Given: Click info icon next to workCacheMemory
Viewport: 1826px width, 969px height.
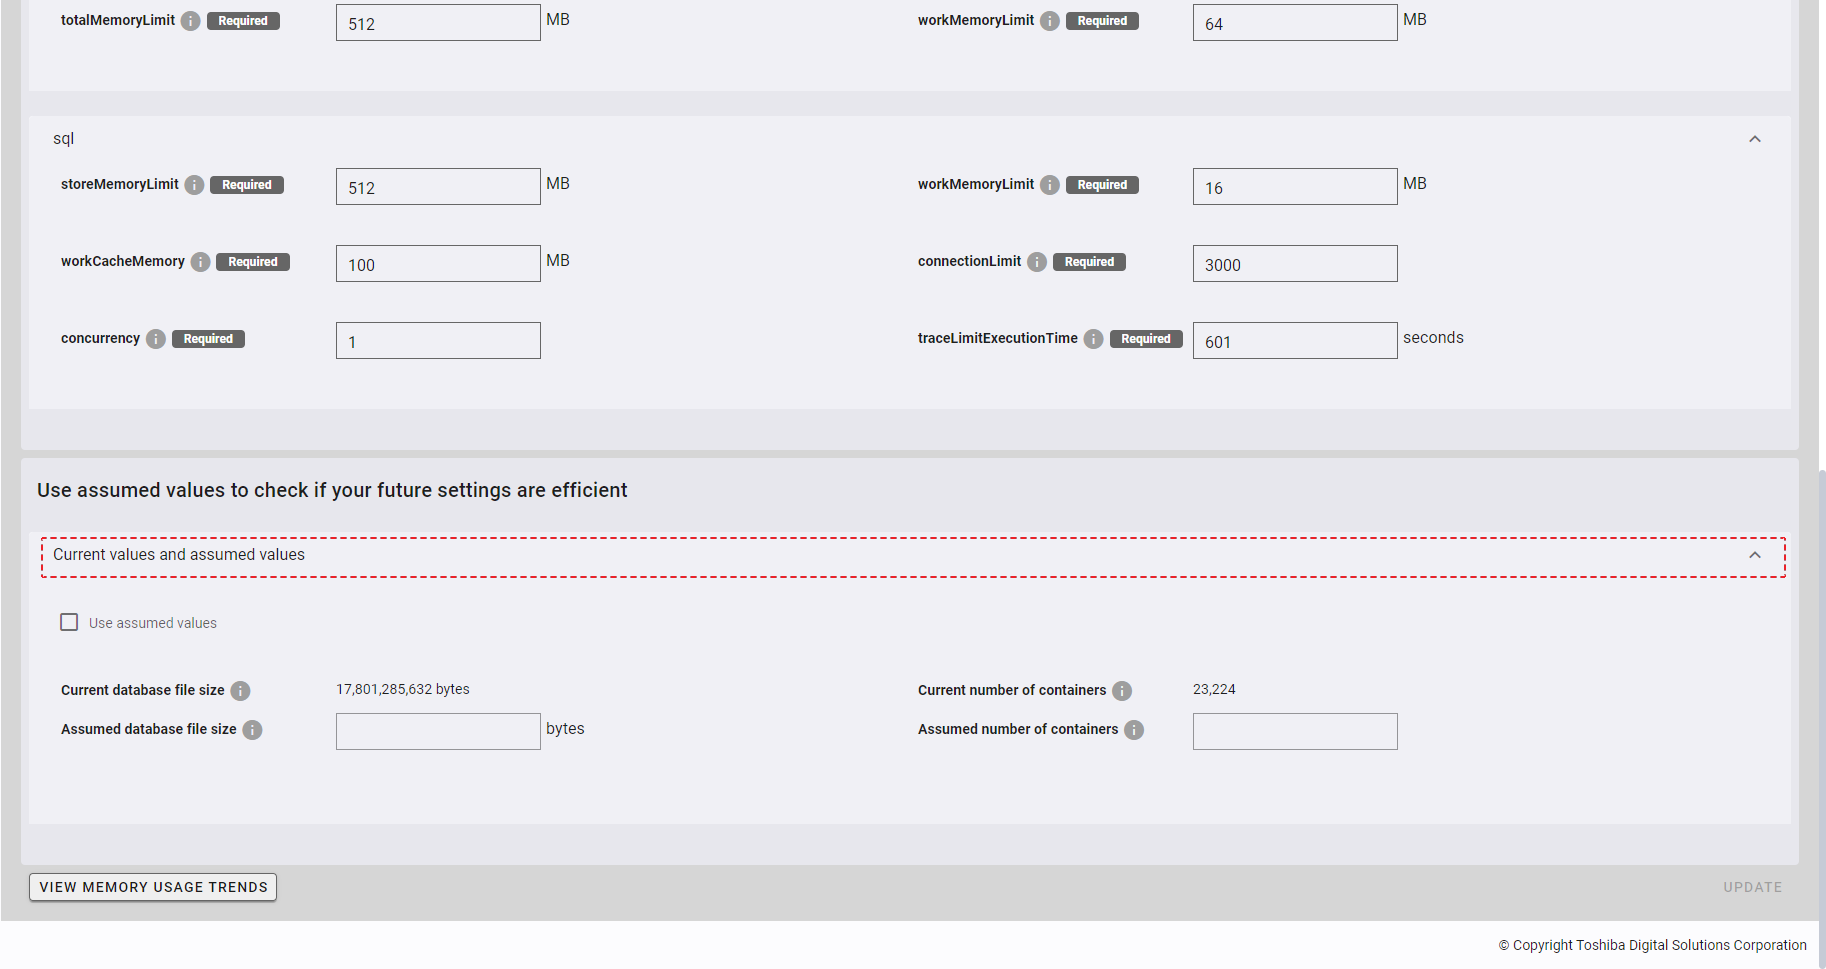Looking at the screenshot, I should click(x=200, y=262).
